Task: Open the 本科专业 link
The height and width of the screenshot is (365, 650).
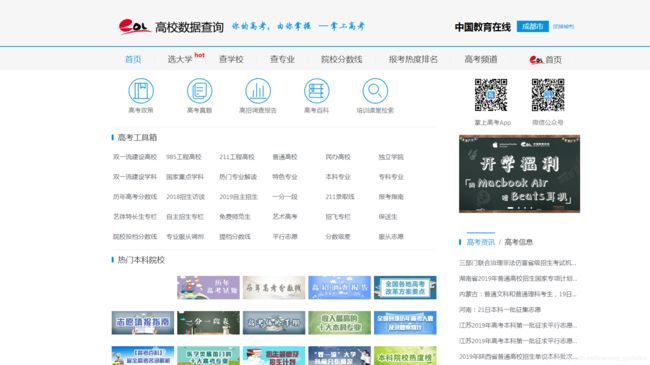Action: coord(338,177)
